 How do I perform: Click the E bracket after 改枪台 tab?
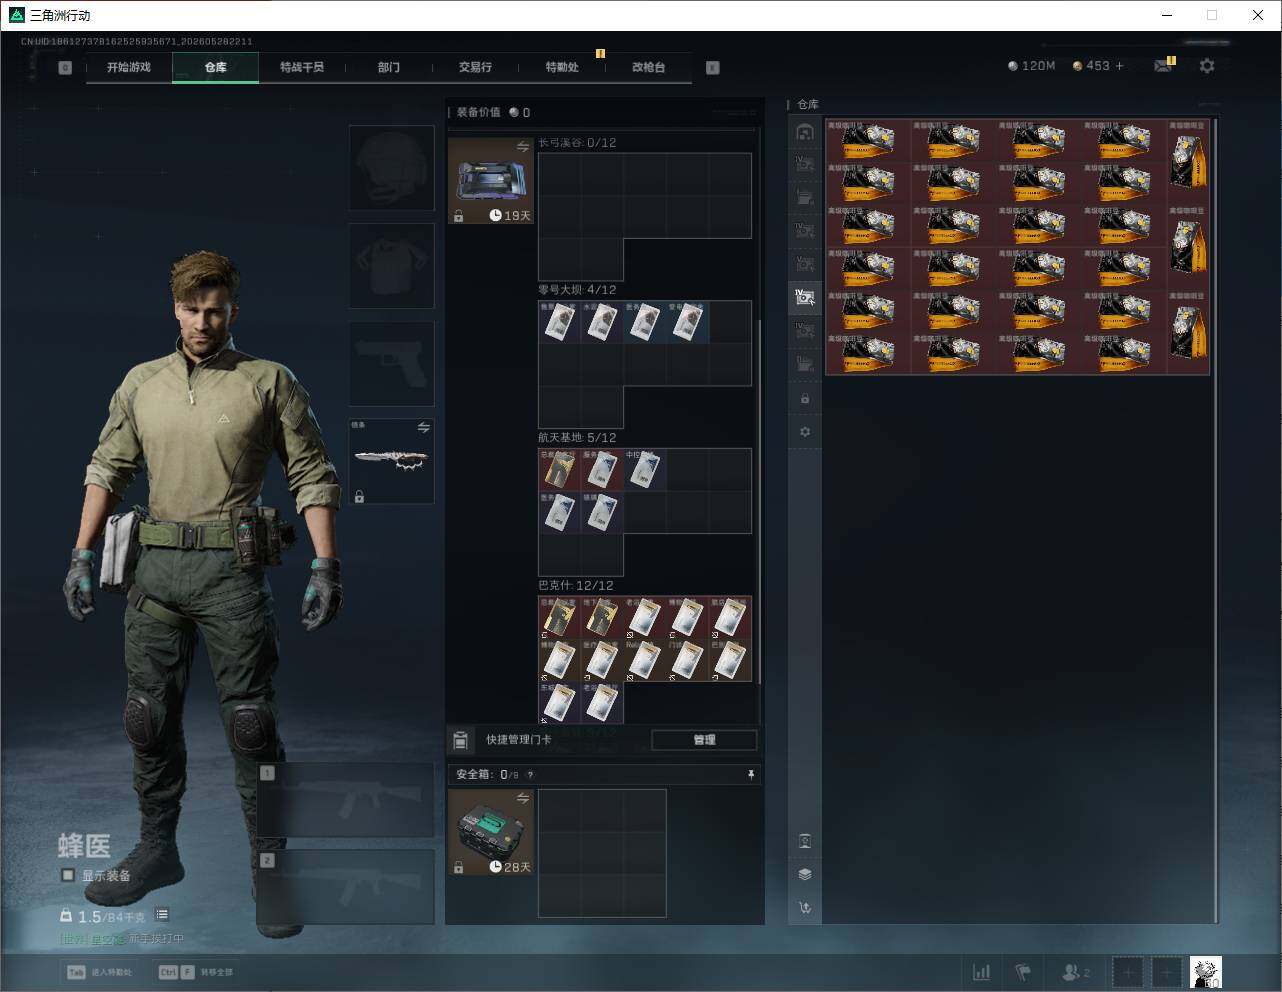pos(712,68)
